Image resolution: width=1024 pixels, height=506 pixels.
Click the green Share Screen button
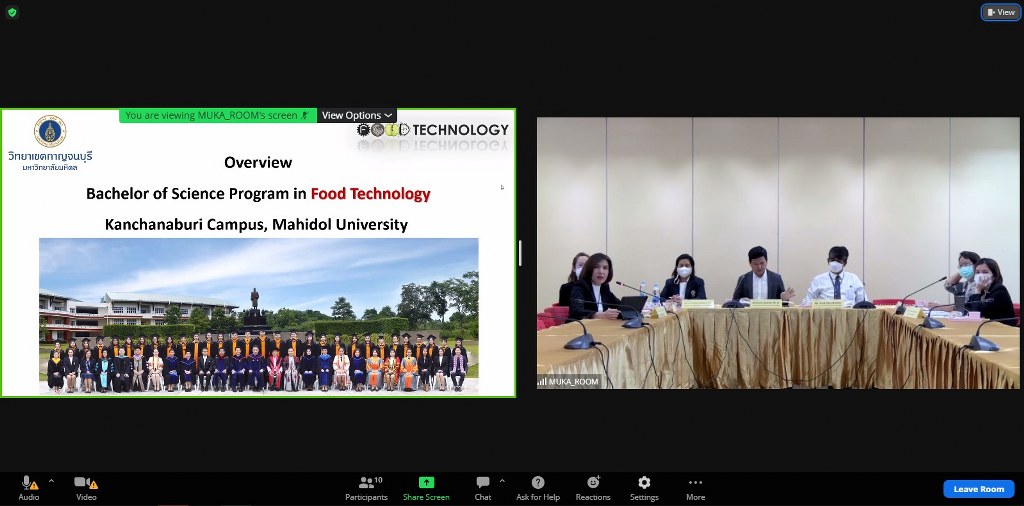point(426,488)
